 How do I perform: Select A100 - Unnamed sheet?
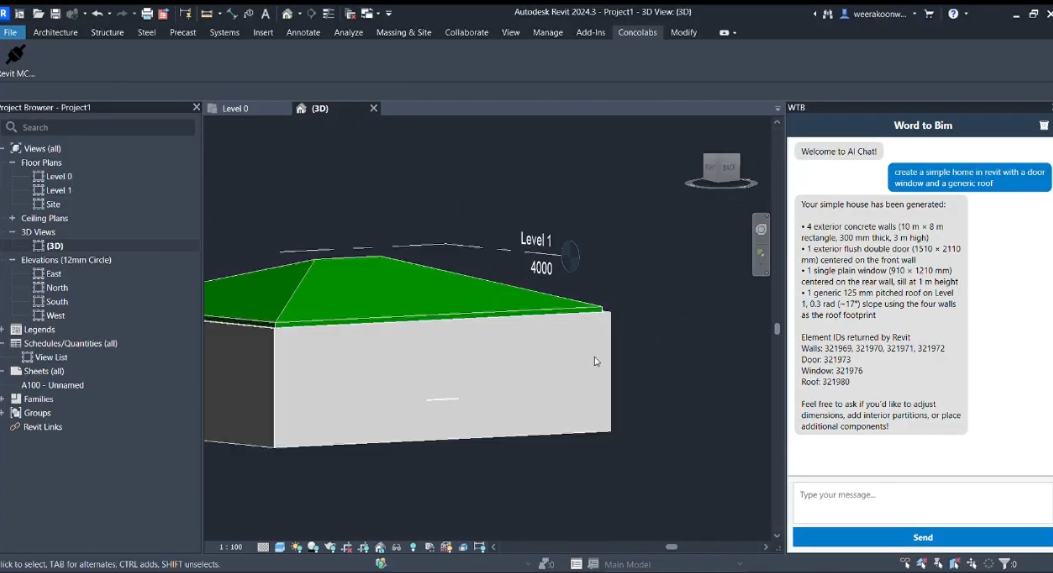[x=52, y=385]
